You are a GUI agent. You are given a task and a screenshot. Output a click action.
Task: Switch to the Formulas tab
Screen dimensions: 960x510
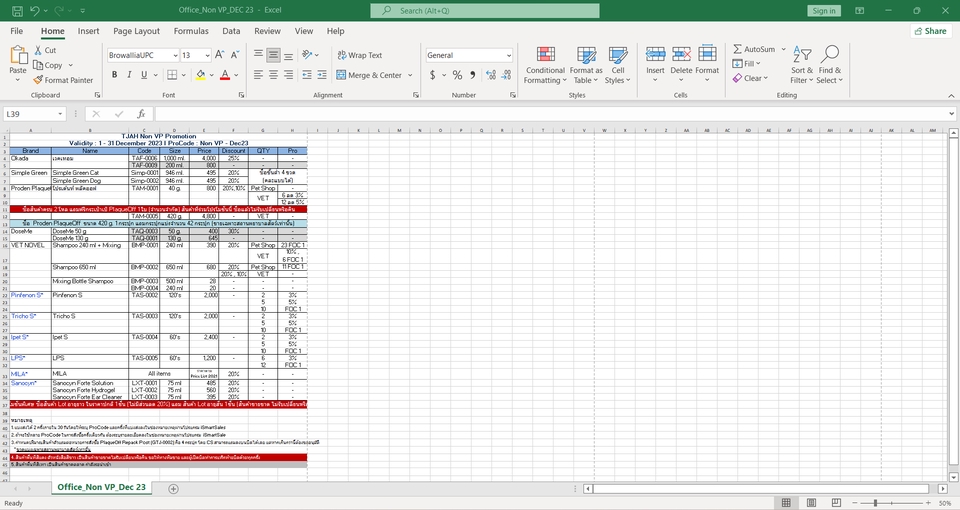pyautogui.click(x=191, y=31)
